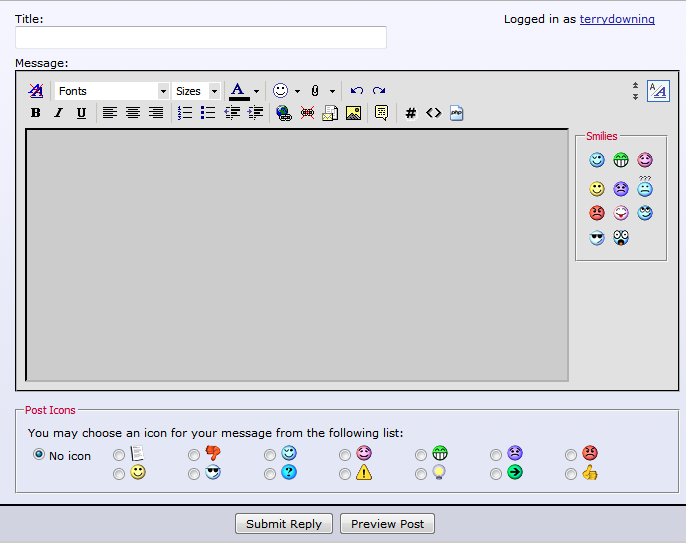Increase editor size with the down arrows

[635, 97]
